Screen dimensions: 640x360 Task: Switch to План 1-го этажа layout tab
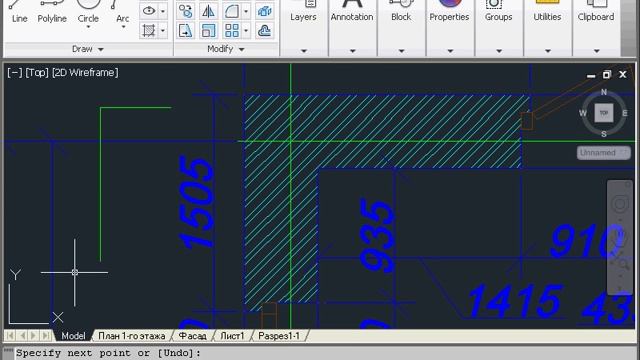[x=132, y=336]
